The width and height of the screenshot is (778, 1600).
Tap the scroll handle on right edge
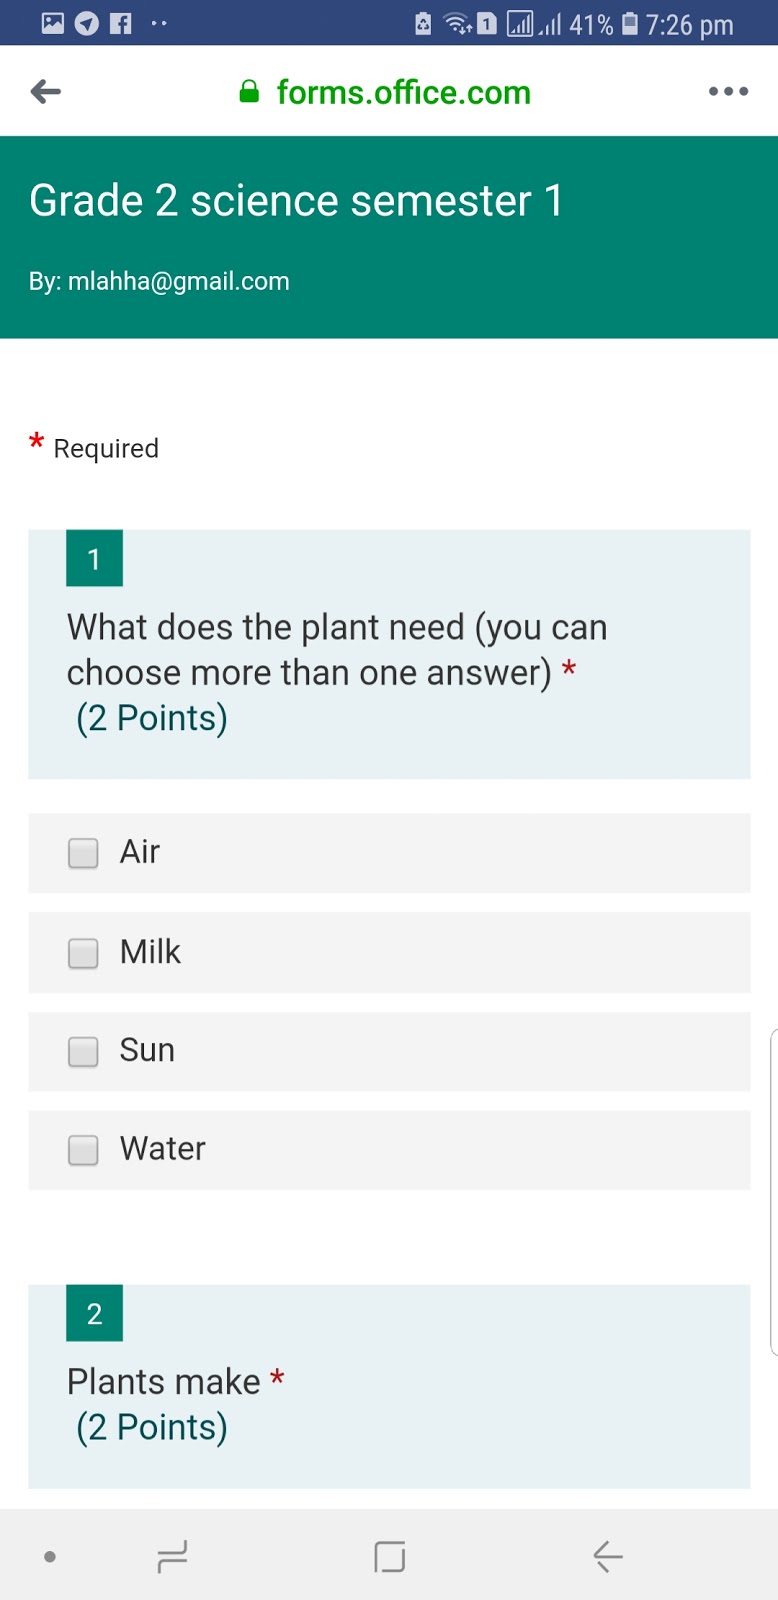tap(773, 1192)
